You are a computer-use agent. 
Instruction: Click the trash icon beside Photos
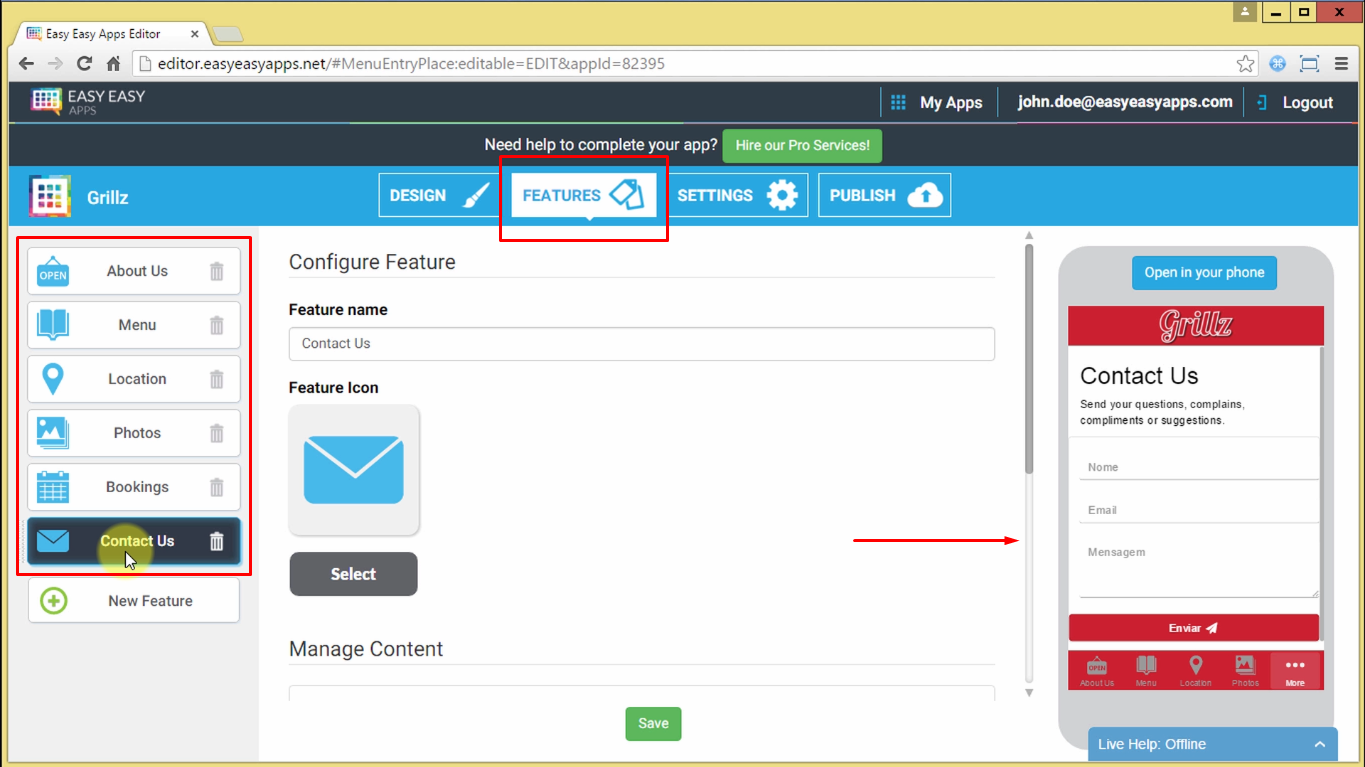216,433
